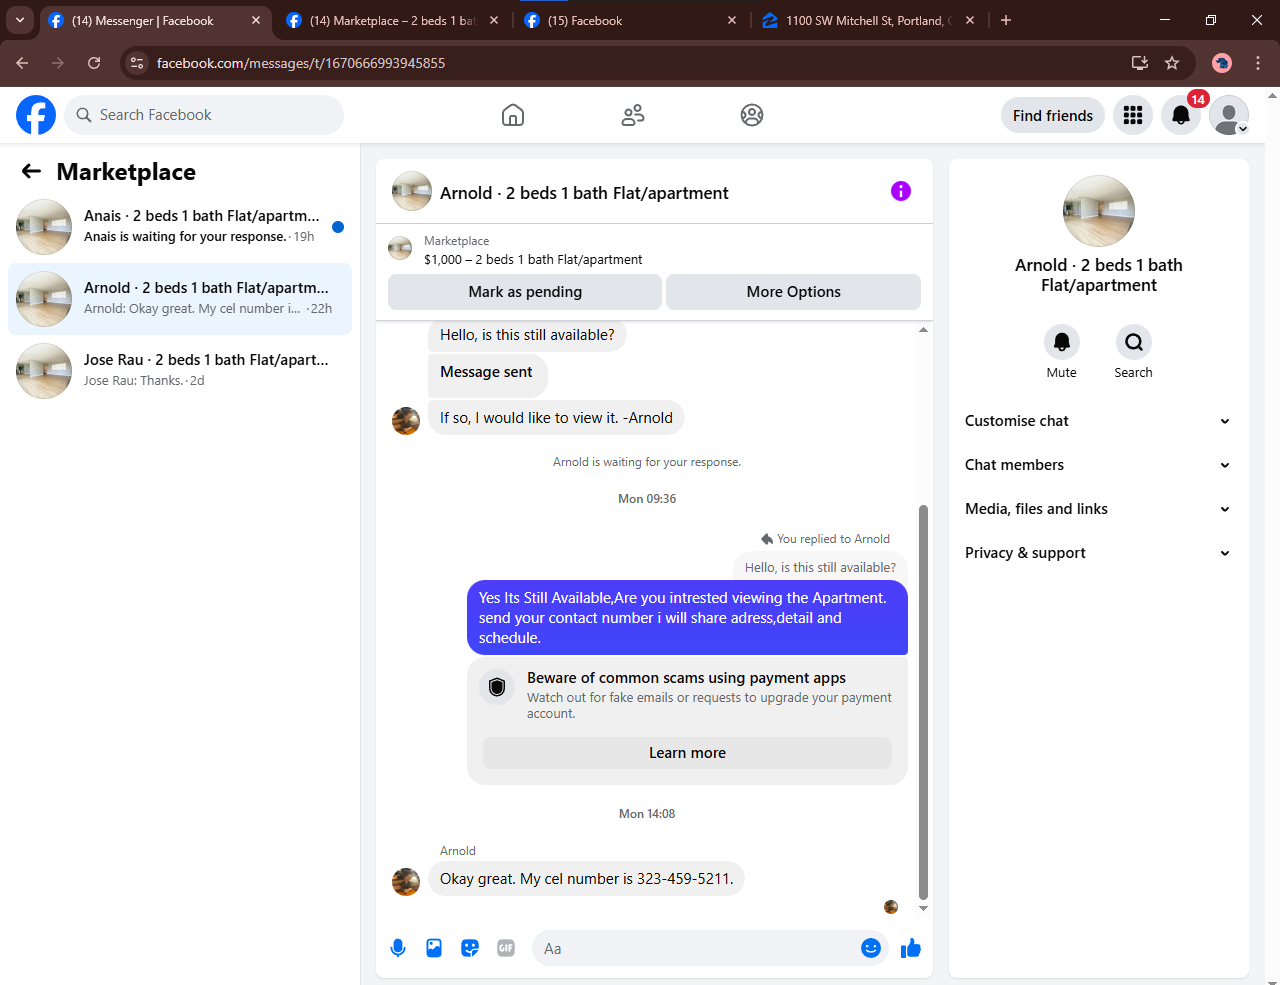The image size is (1280, 985).
Task: Open Notifications bell with 14 badge
Action: (1181, 115)
